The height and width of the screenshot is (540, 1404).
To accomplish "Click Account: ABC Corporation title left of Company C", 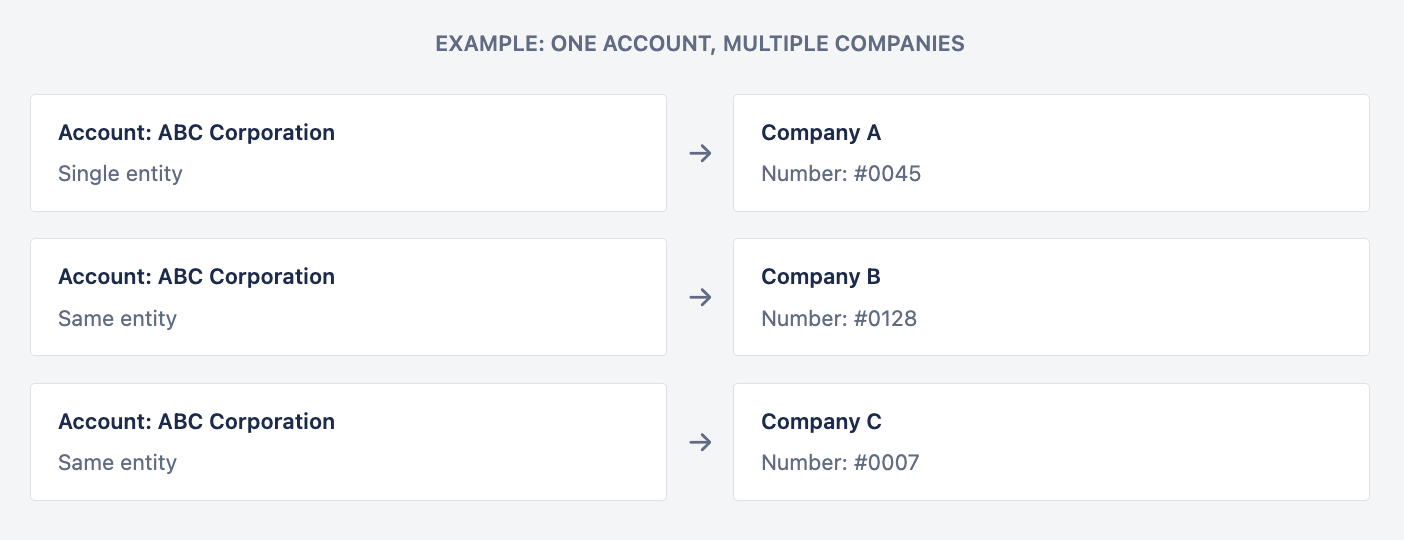I will coord(196,422).
